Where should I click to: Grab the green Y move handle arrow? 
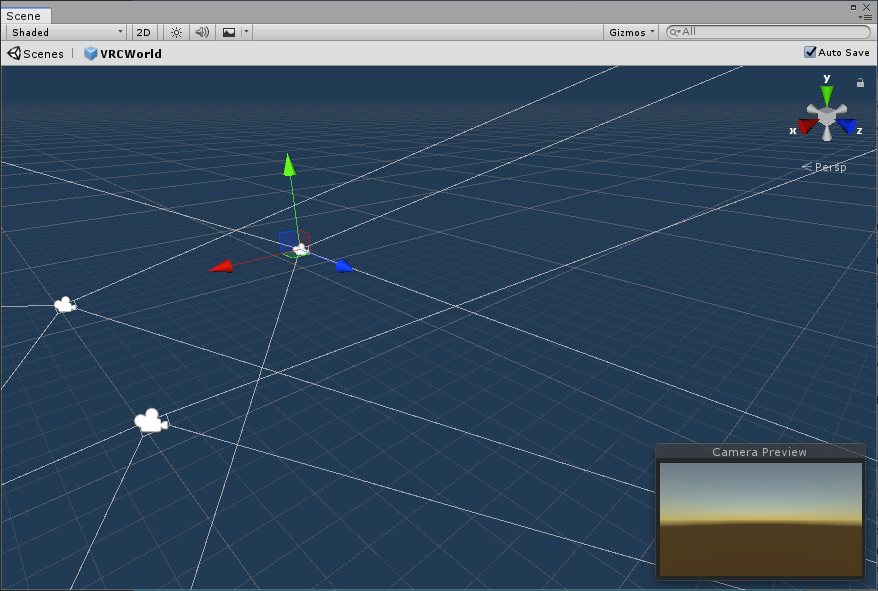coord(289,165)
